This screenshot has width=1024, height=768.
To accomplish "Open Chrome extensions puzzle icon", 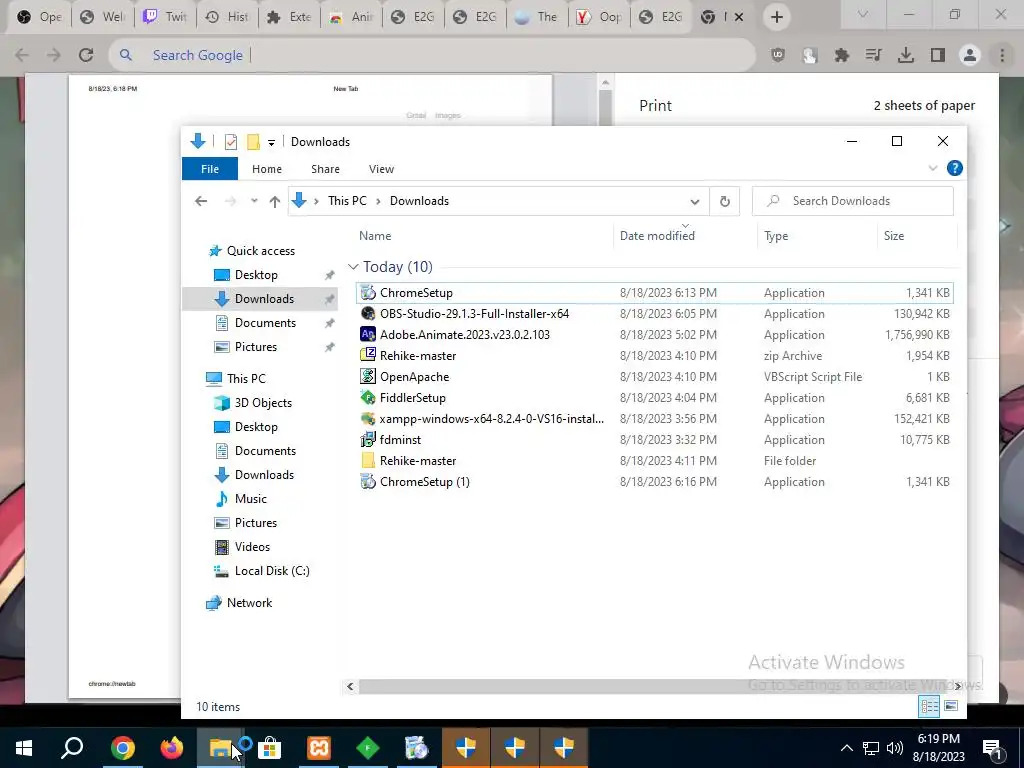I will [841, 56].
